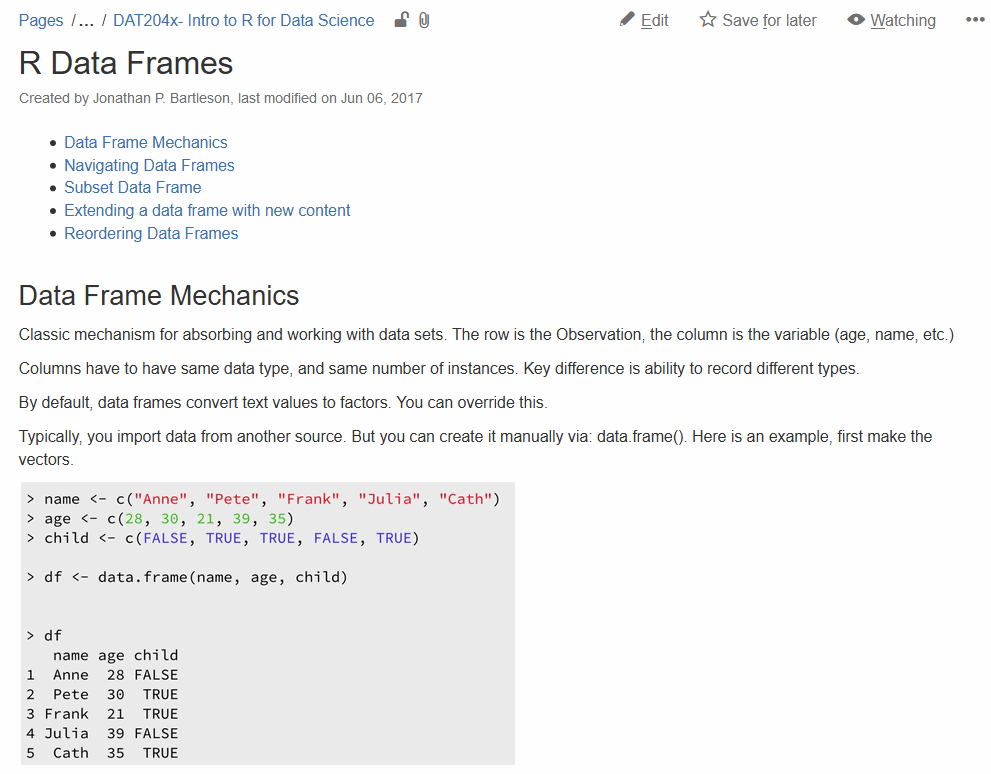The width and height of the screenshot is (991, 774).
Task: Select the Subset Data Frame contents link
Action: (132, 187)
